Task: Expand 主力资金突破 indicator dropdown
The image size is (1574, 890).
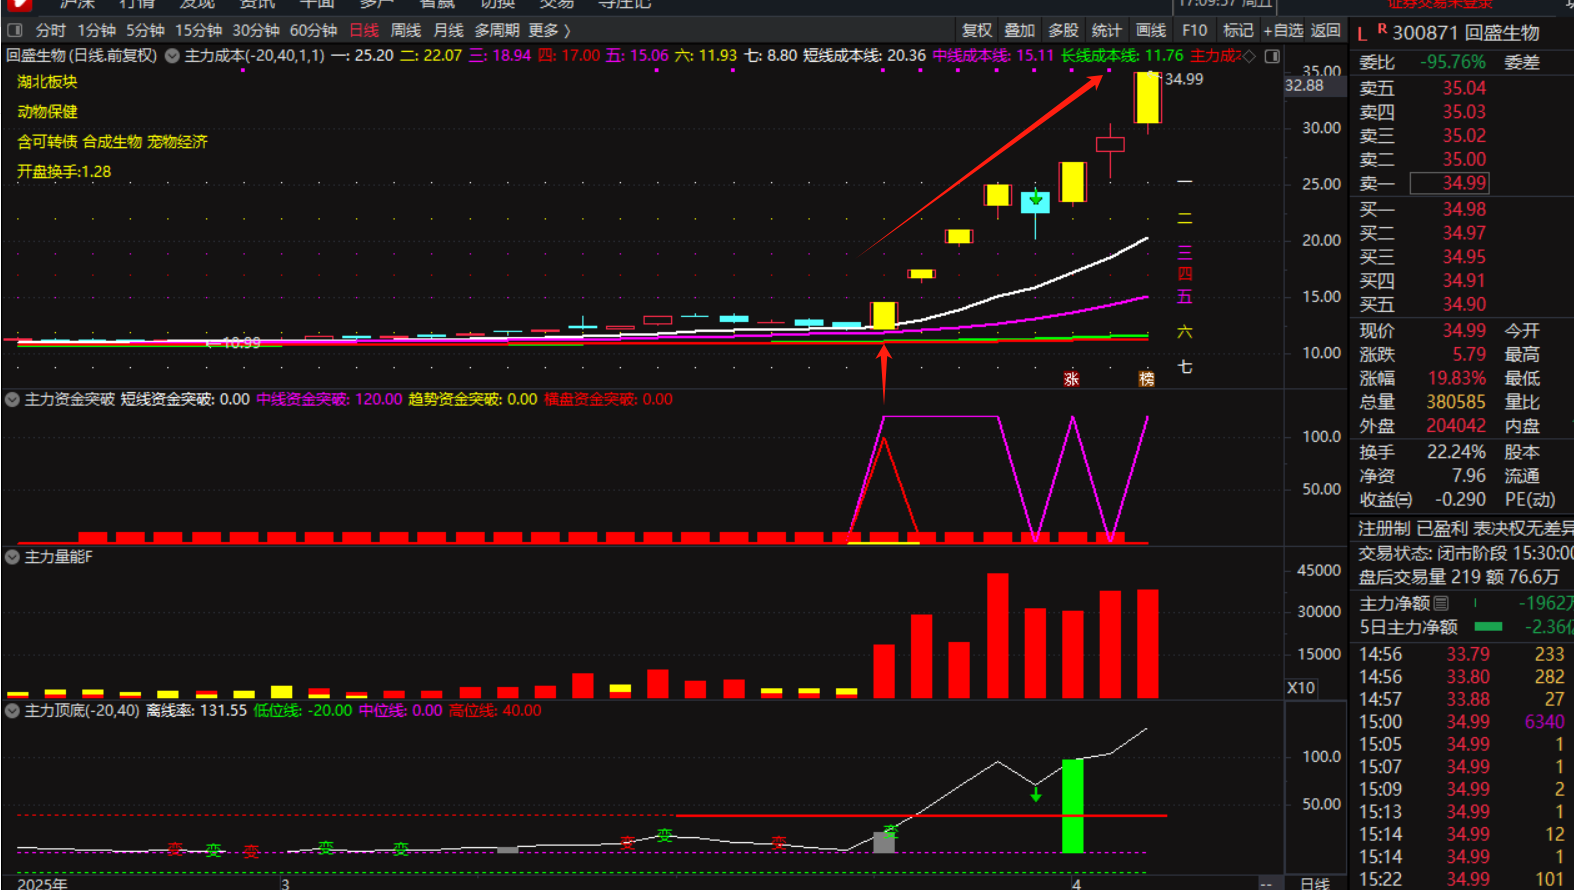Action: pos(12,400)
